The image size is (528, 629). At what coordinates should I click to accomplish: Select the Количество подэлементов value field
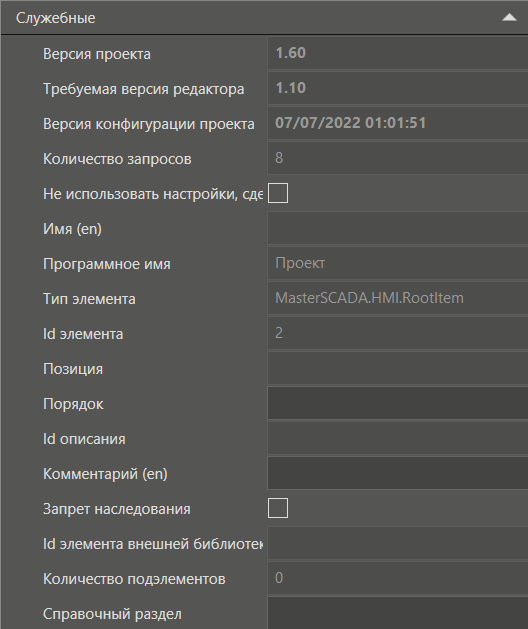(x=398, y=578)
